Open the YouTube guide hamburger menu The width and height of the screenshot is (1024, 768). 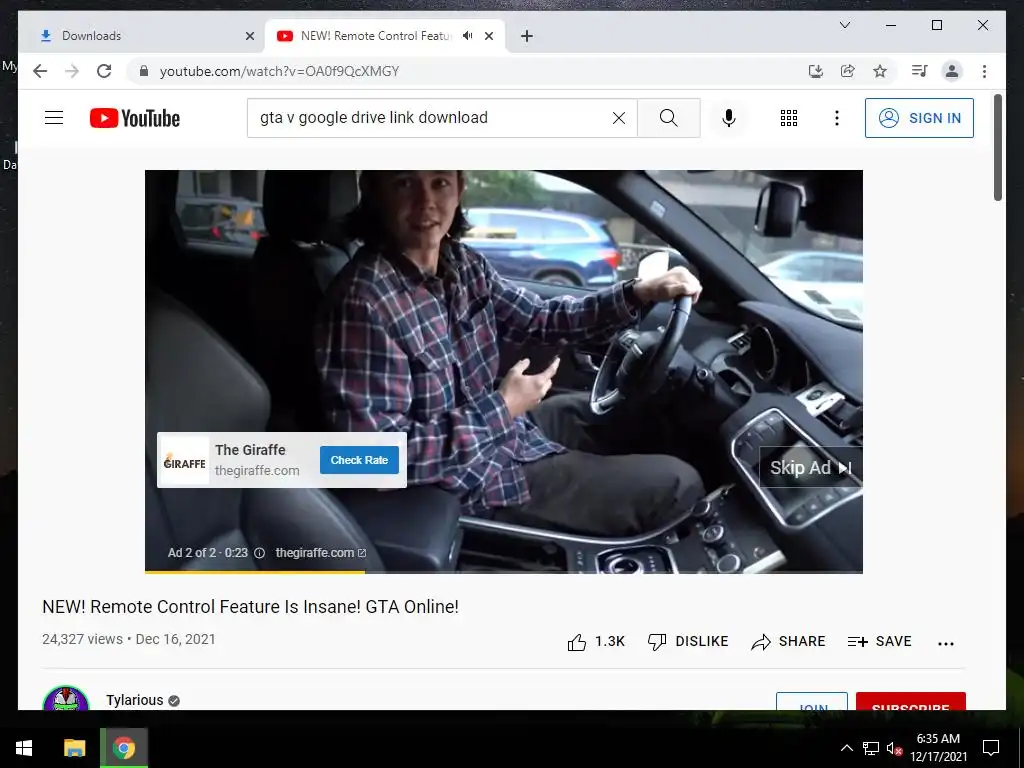pos(54,118)
